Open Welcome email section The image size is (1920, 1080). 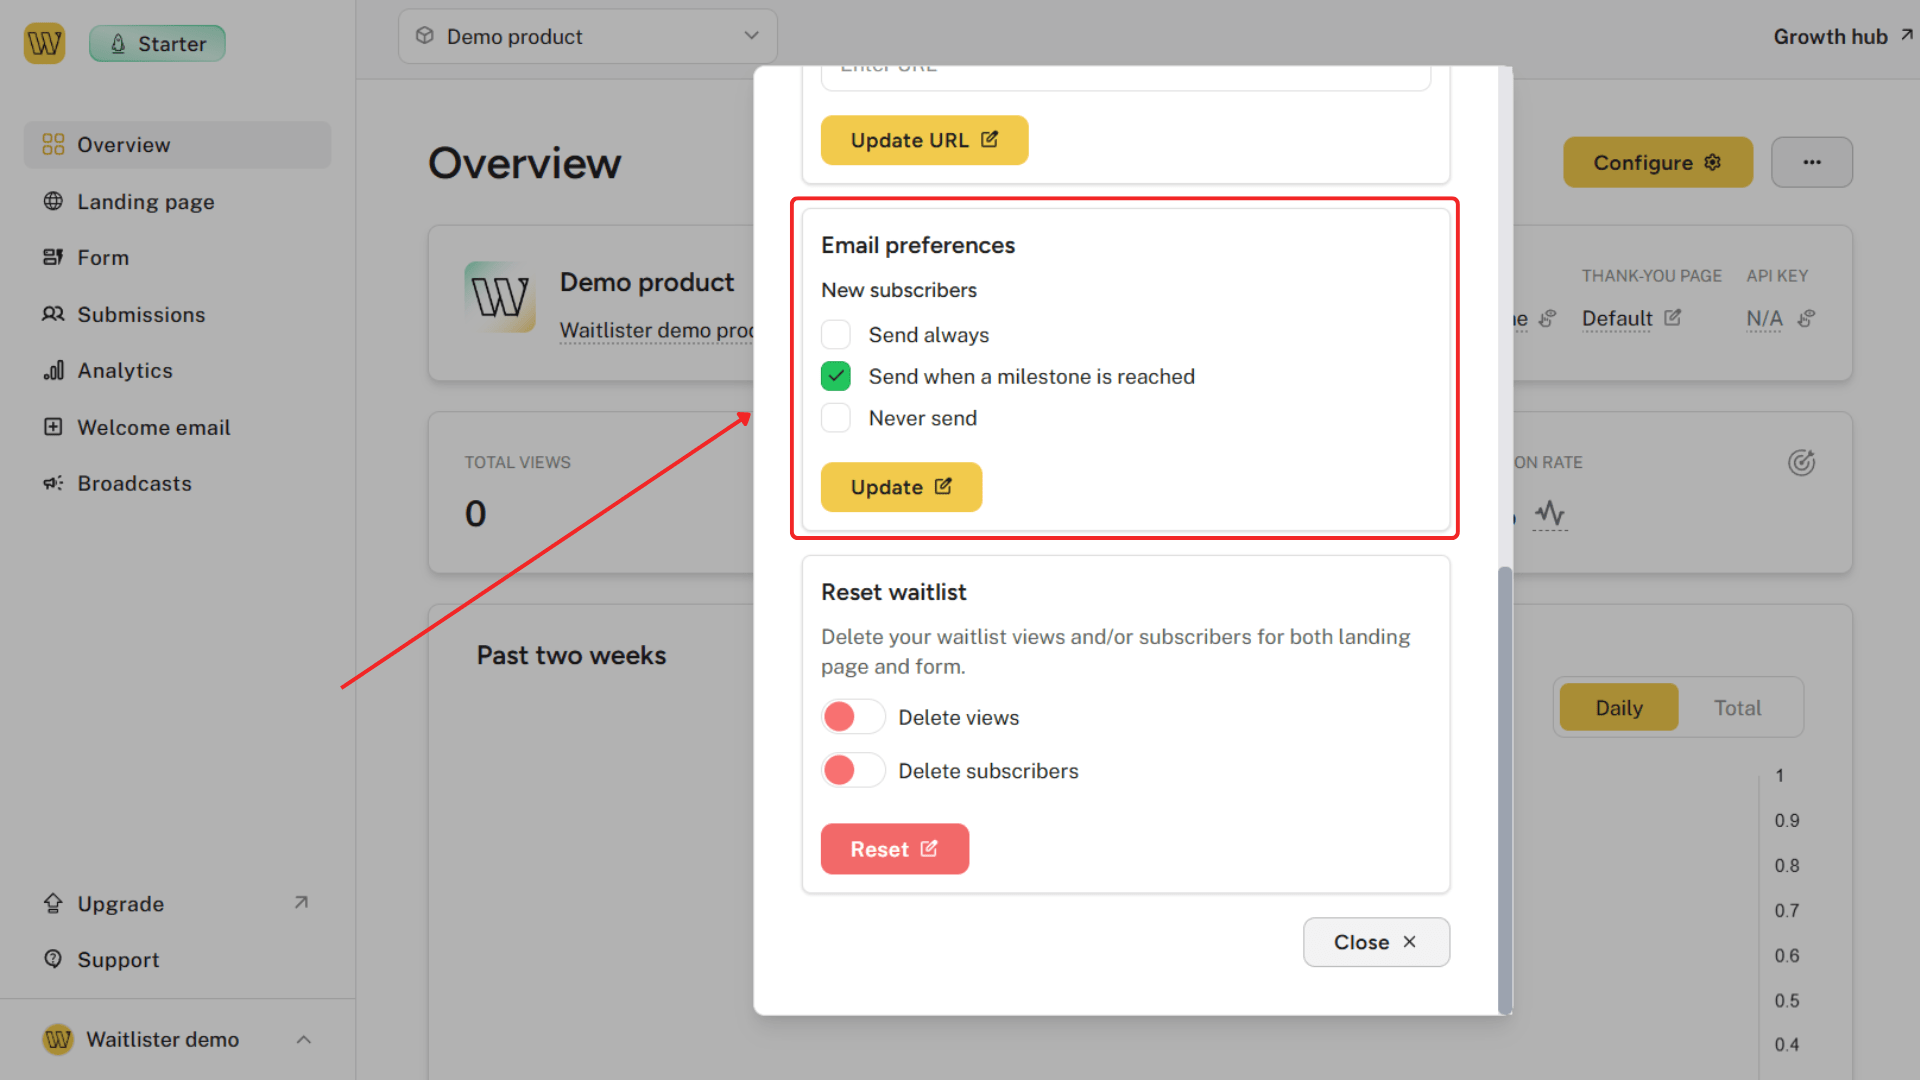coord(177,427)
